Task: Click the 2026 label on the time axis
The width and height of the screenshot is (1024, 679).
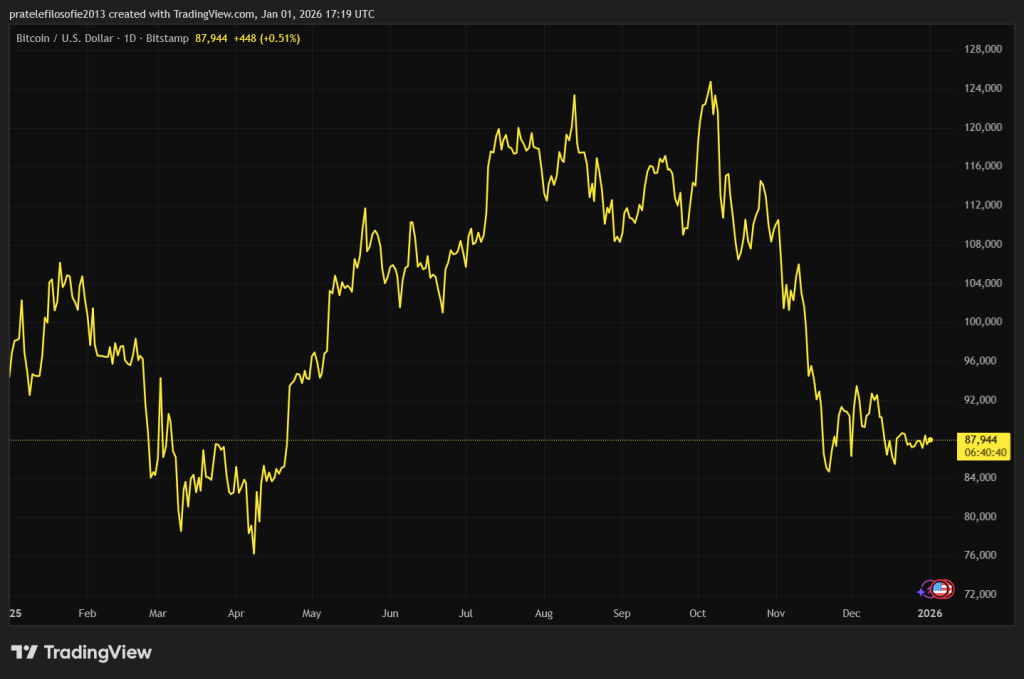Action: [930, 612]
